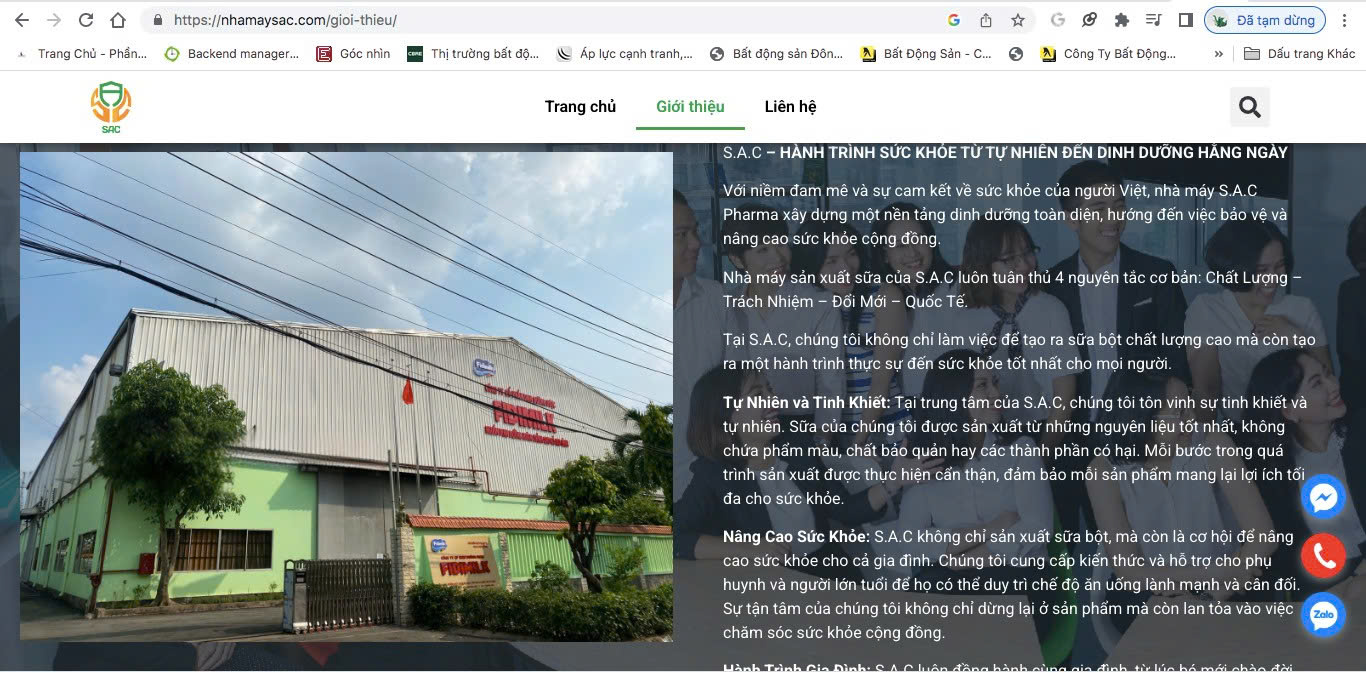View site security lock information
Screen dimensions: 1366x673
click(x=158, y=20)
